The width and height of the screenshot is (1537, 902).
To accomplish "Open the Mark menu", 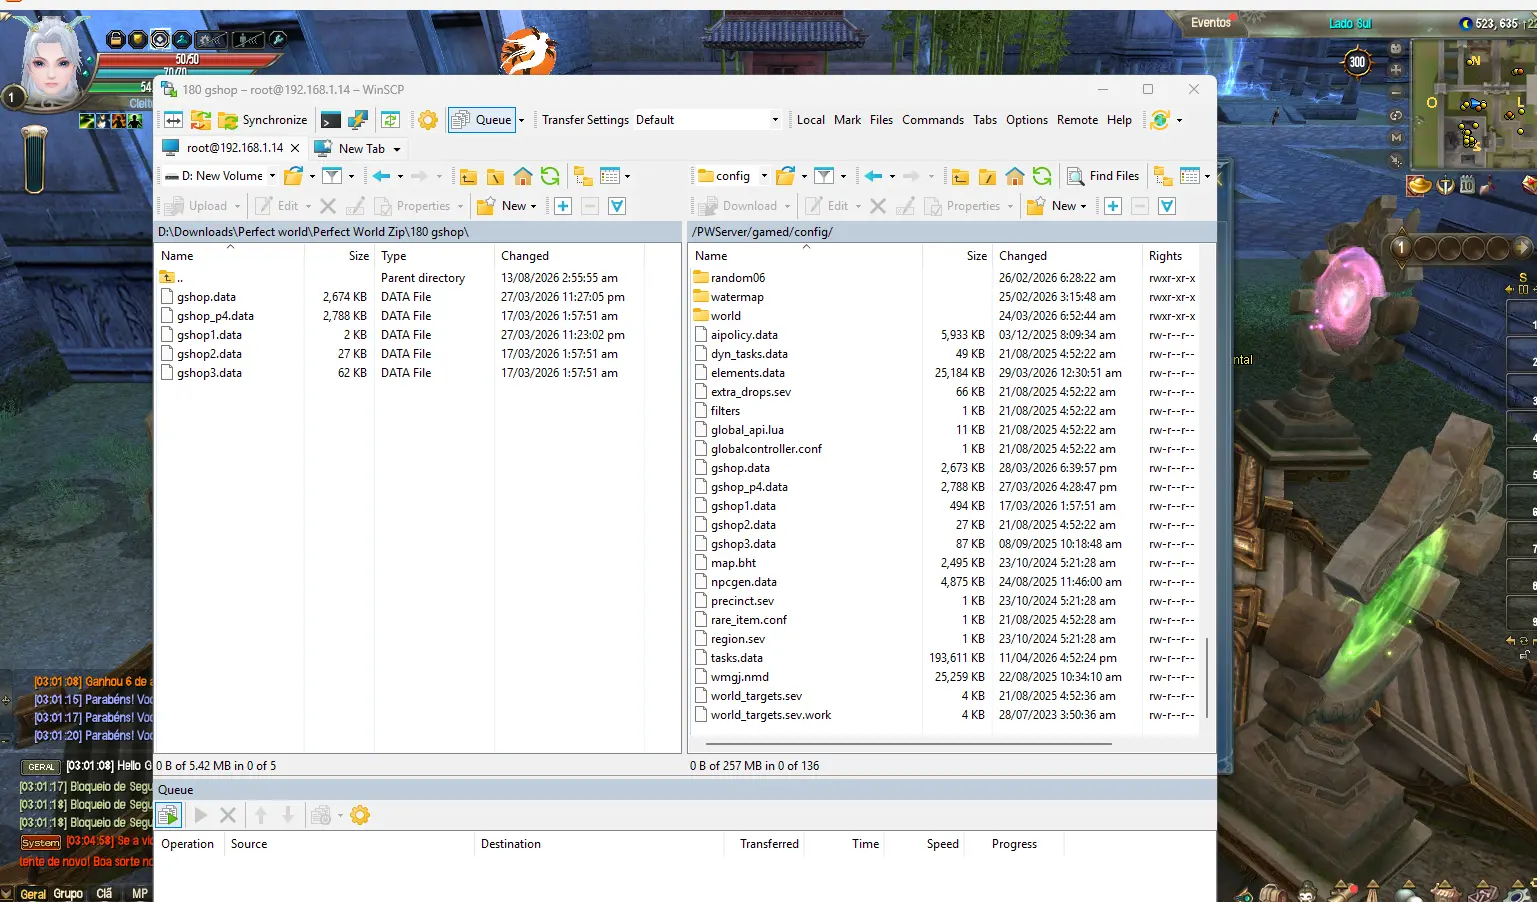I will click(x=847, y=120).
